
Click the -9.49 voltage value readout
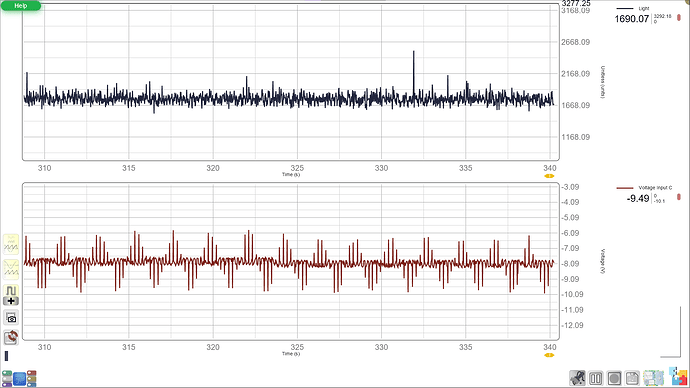(638, 198)
